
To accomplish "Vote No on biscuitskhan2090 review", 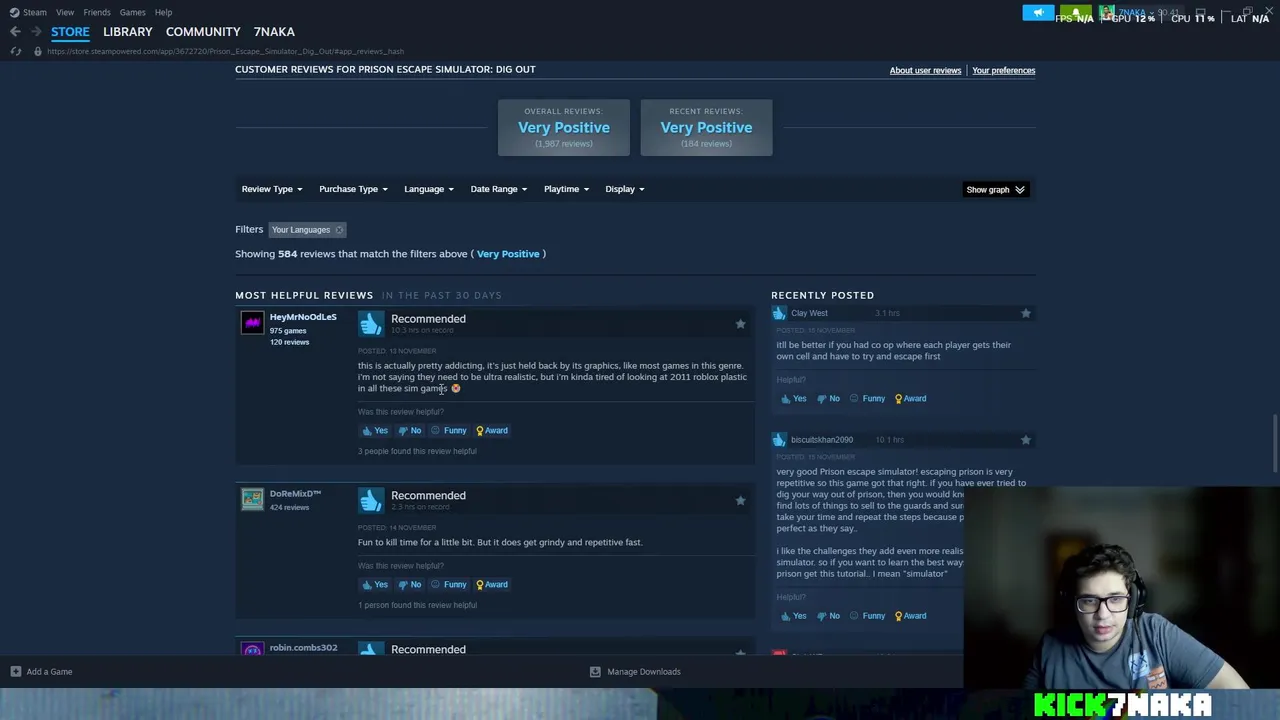I will click(x=829, y=616).
